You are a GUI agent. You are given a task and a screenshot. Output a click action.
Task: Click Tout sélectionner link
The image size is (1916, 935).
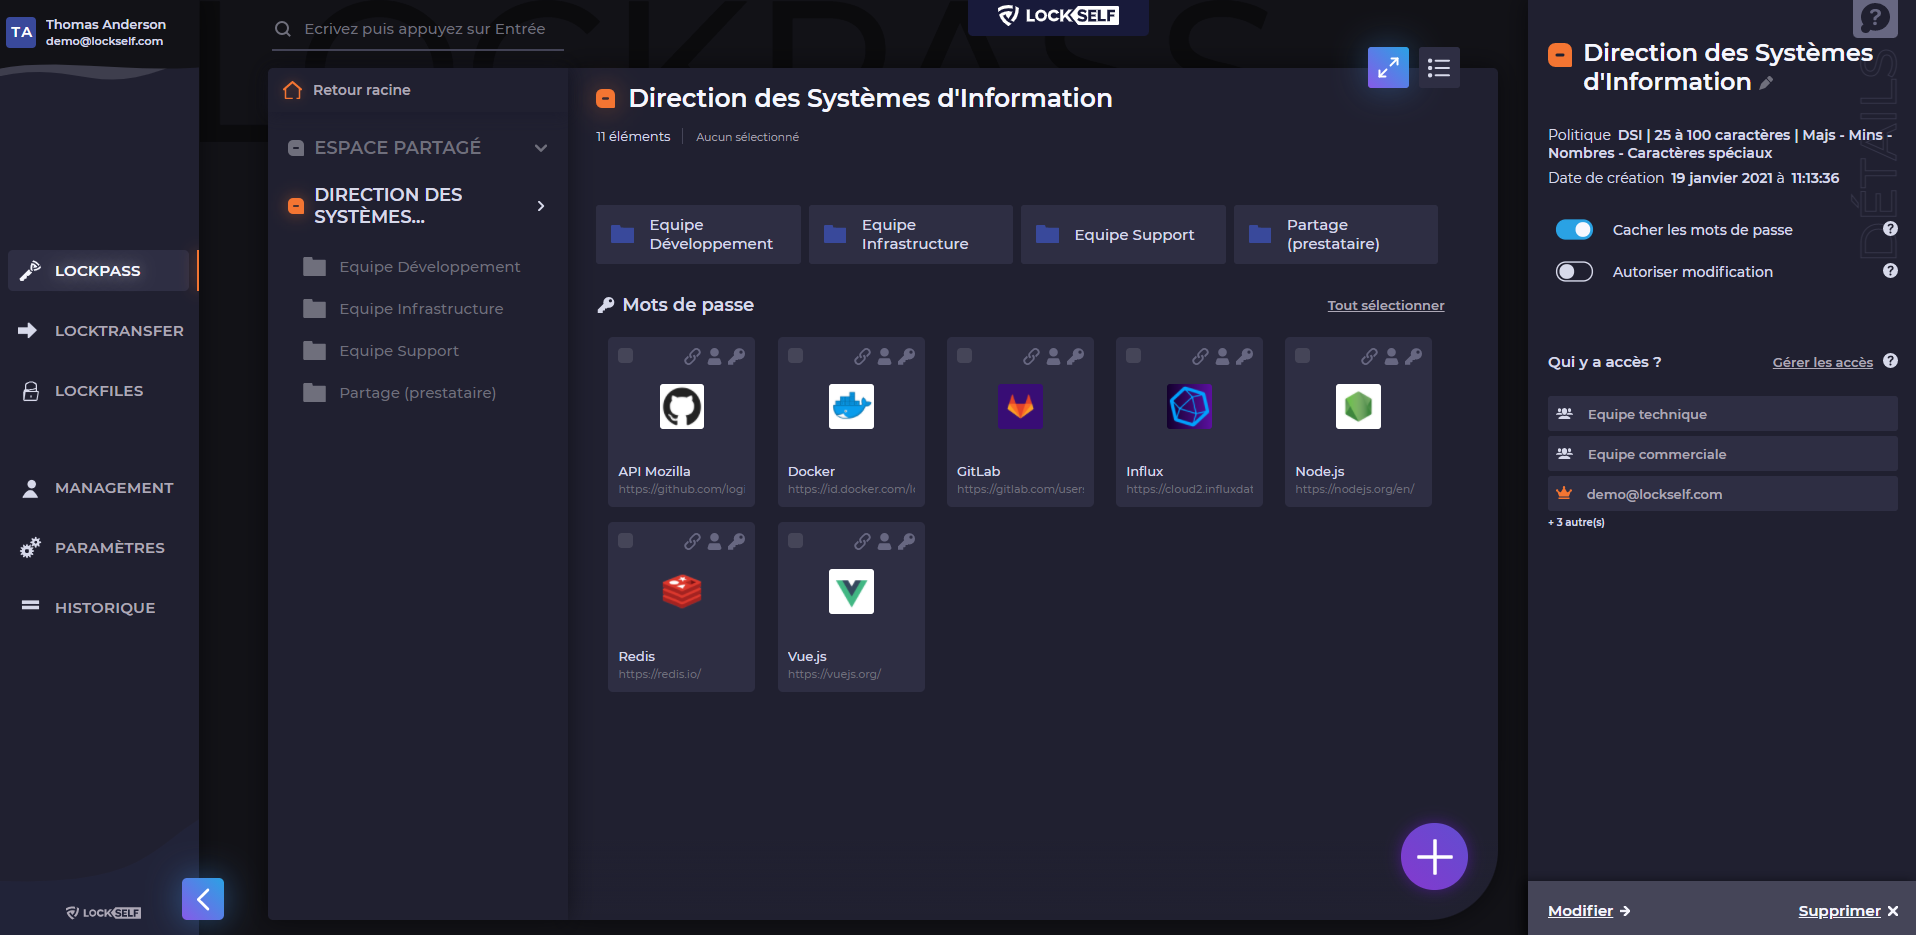tap(1386, 305)
